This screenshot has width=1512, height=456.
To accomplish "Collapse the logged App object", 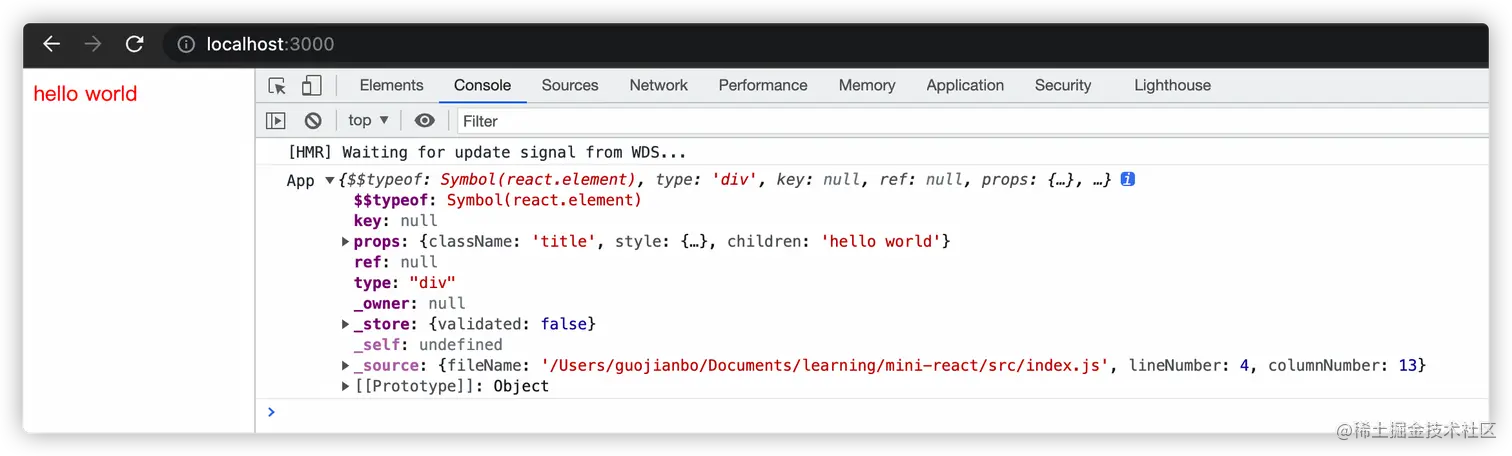I will (330, 181).
